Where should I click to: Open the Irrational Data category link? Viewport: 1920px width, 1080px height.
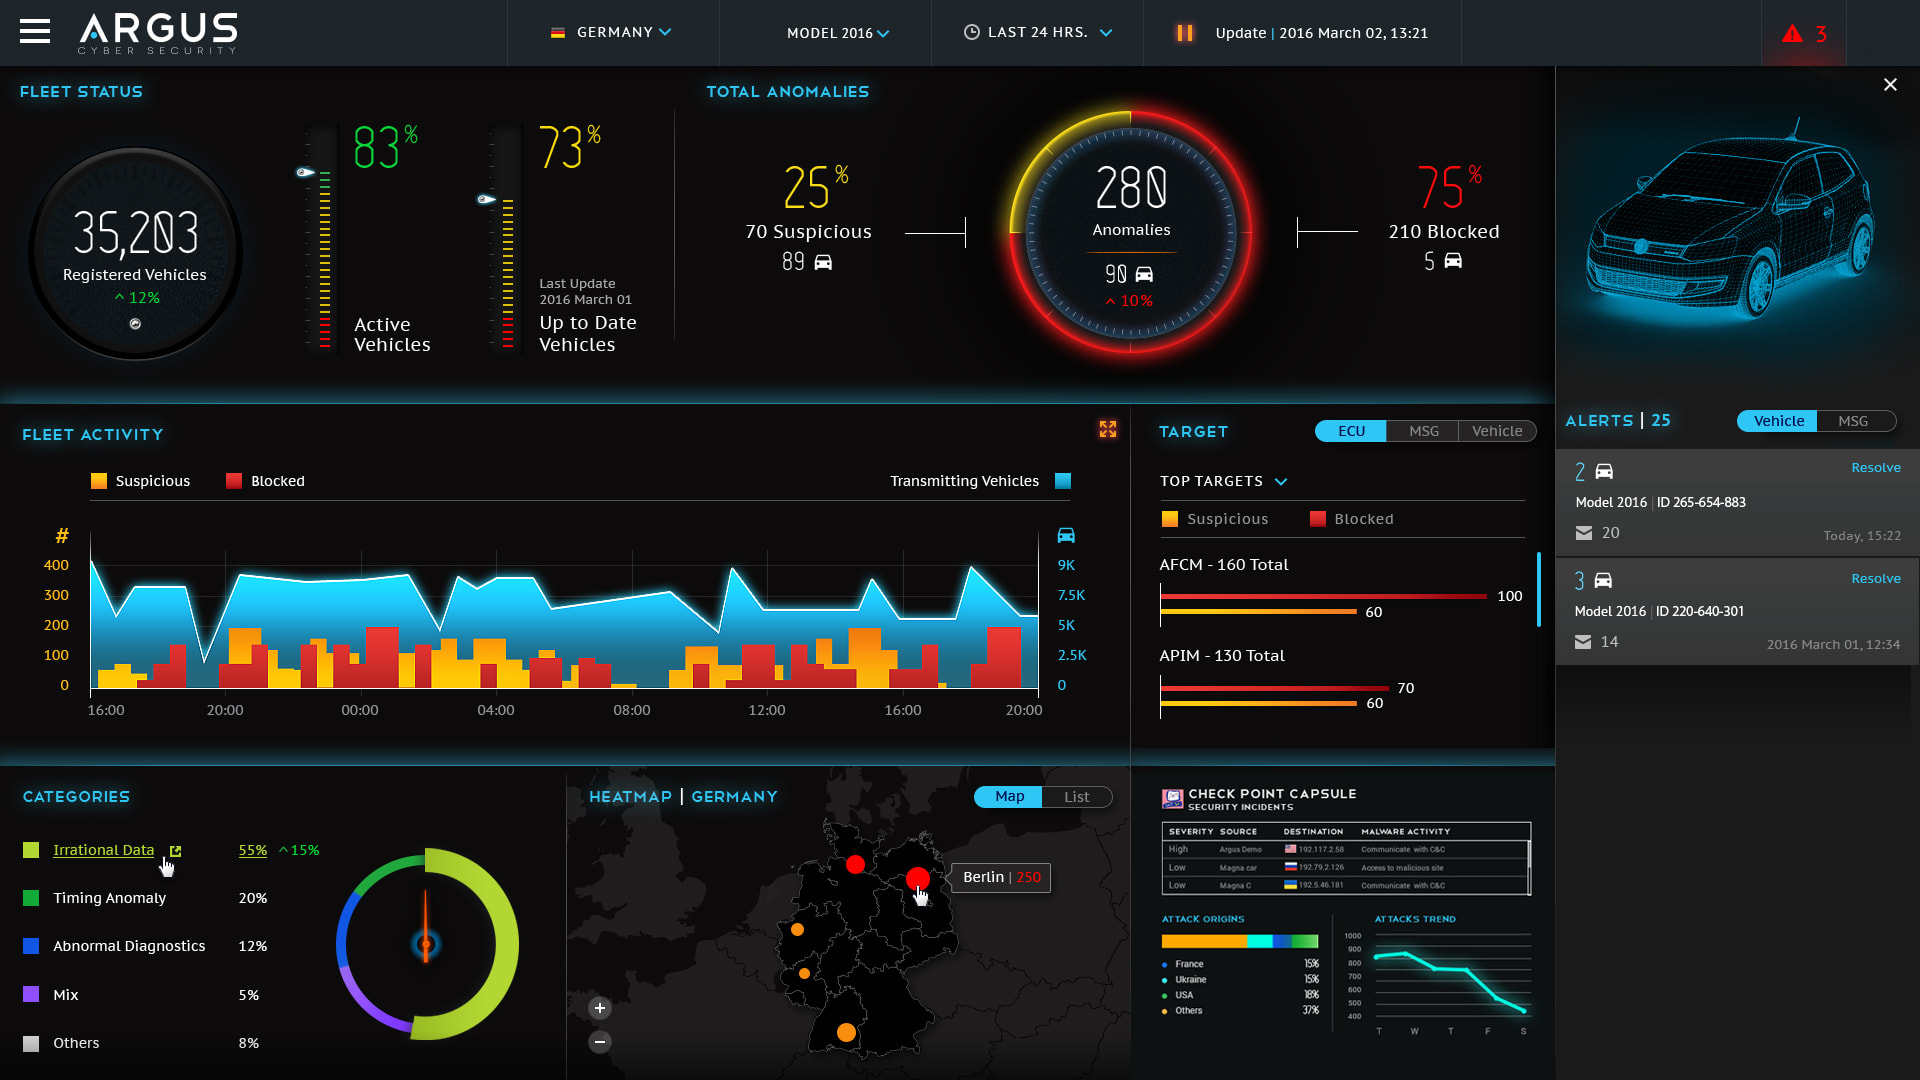[103, 850]
